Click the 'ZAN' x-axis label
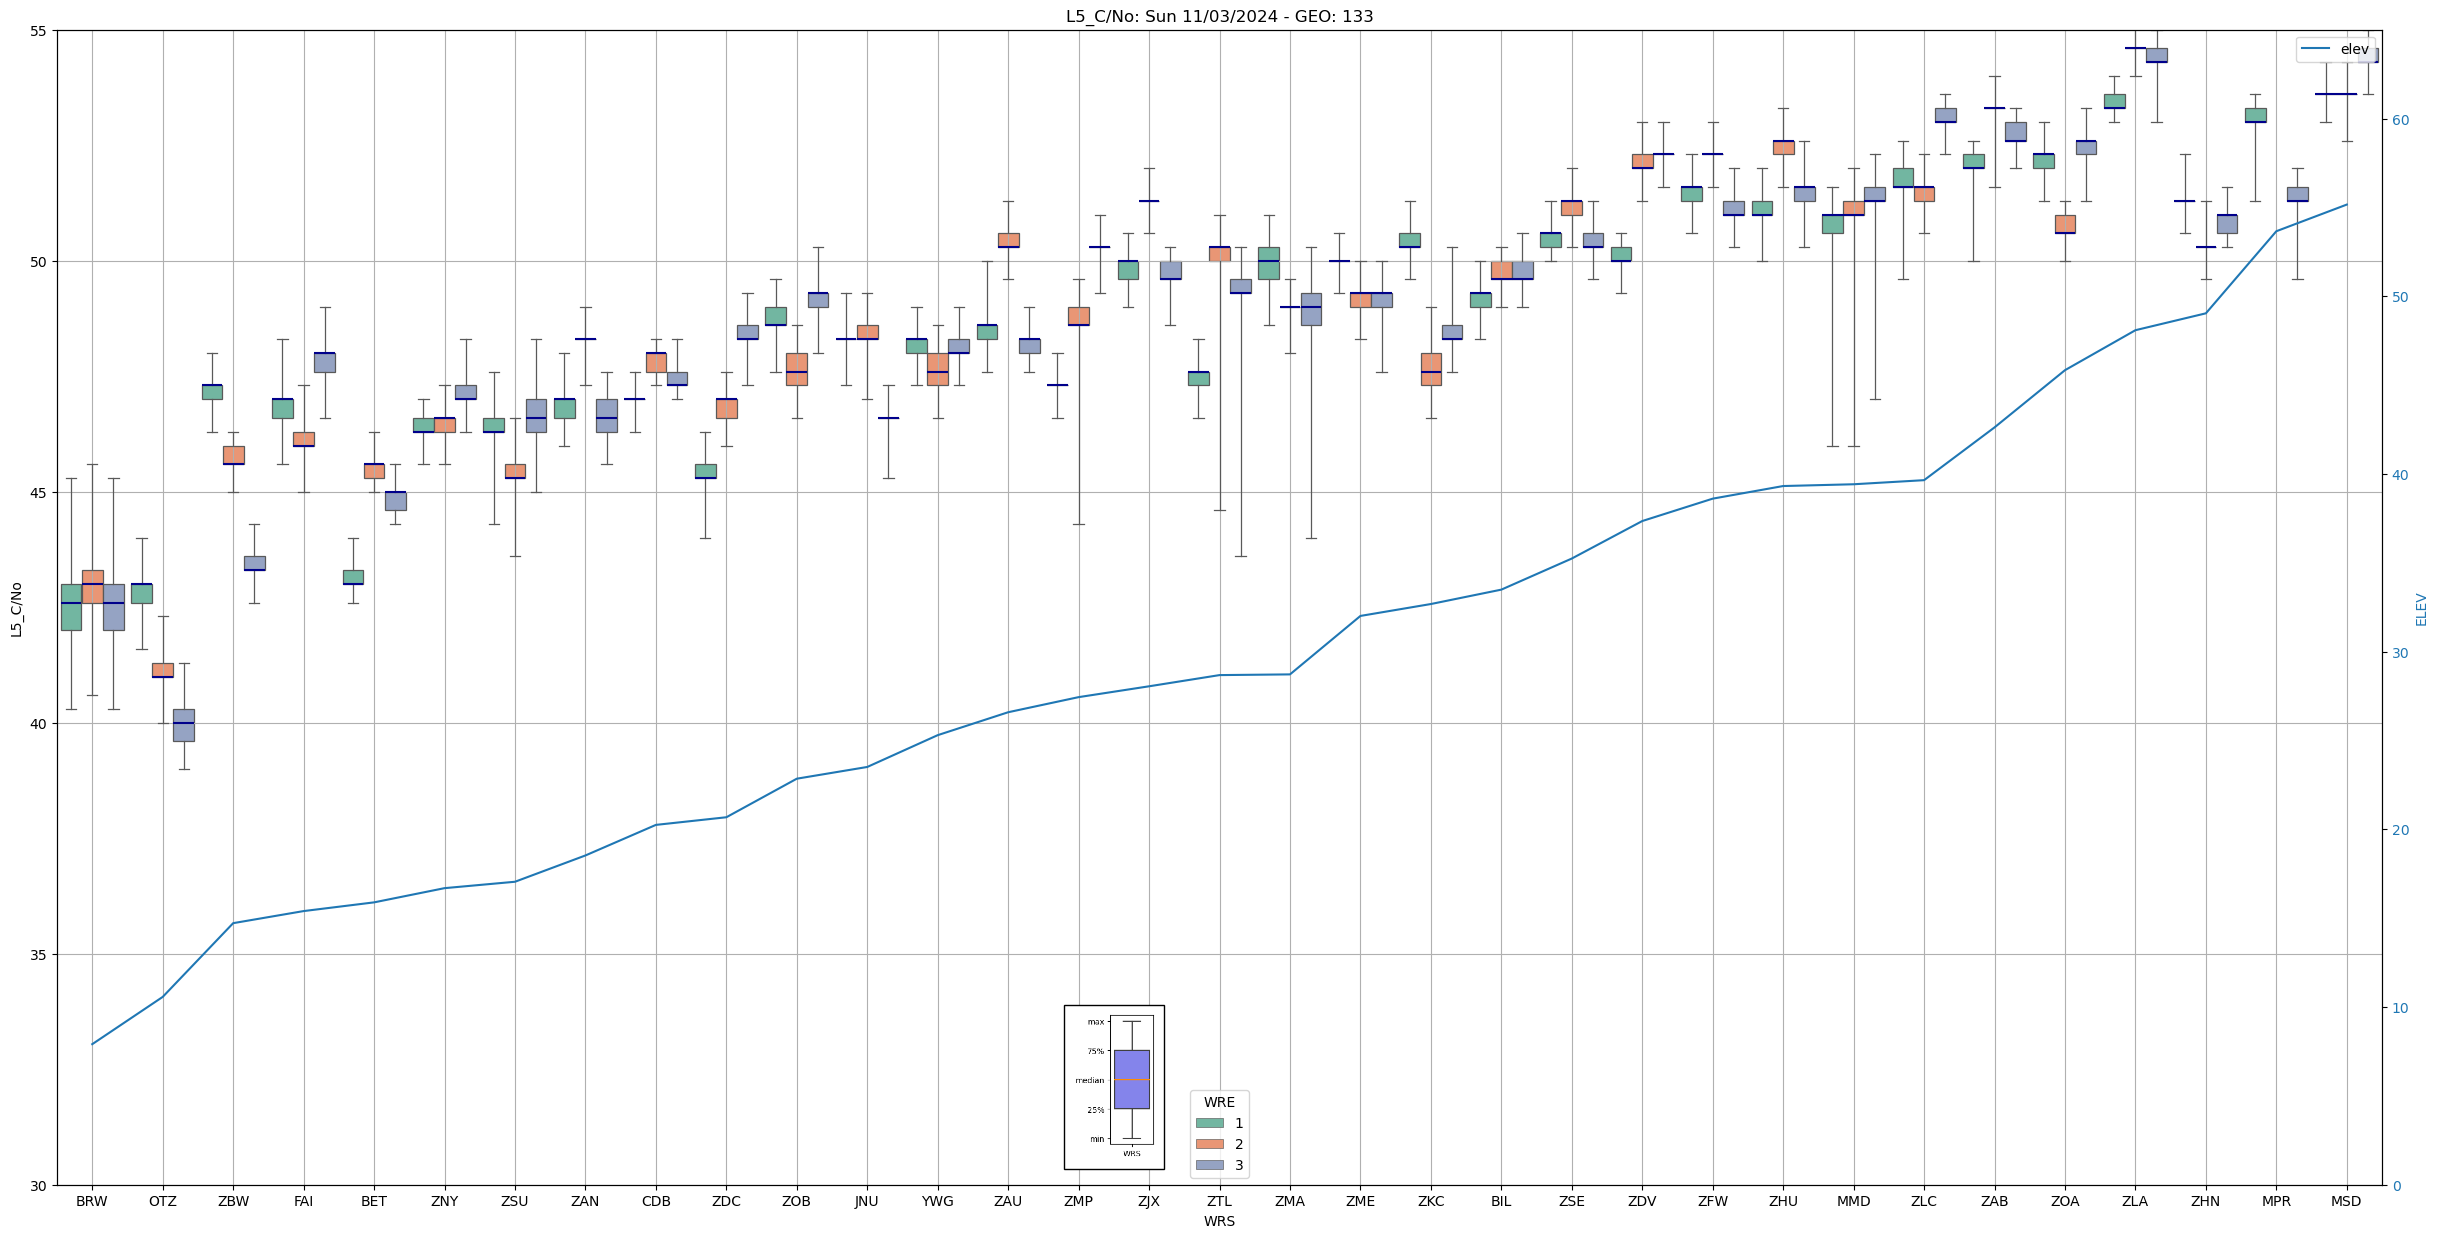2439x1238 pixels. [x=585, y=1201]
